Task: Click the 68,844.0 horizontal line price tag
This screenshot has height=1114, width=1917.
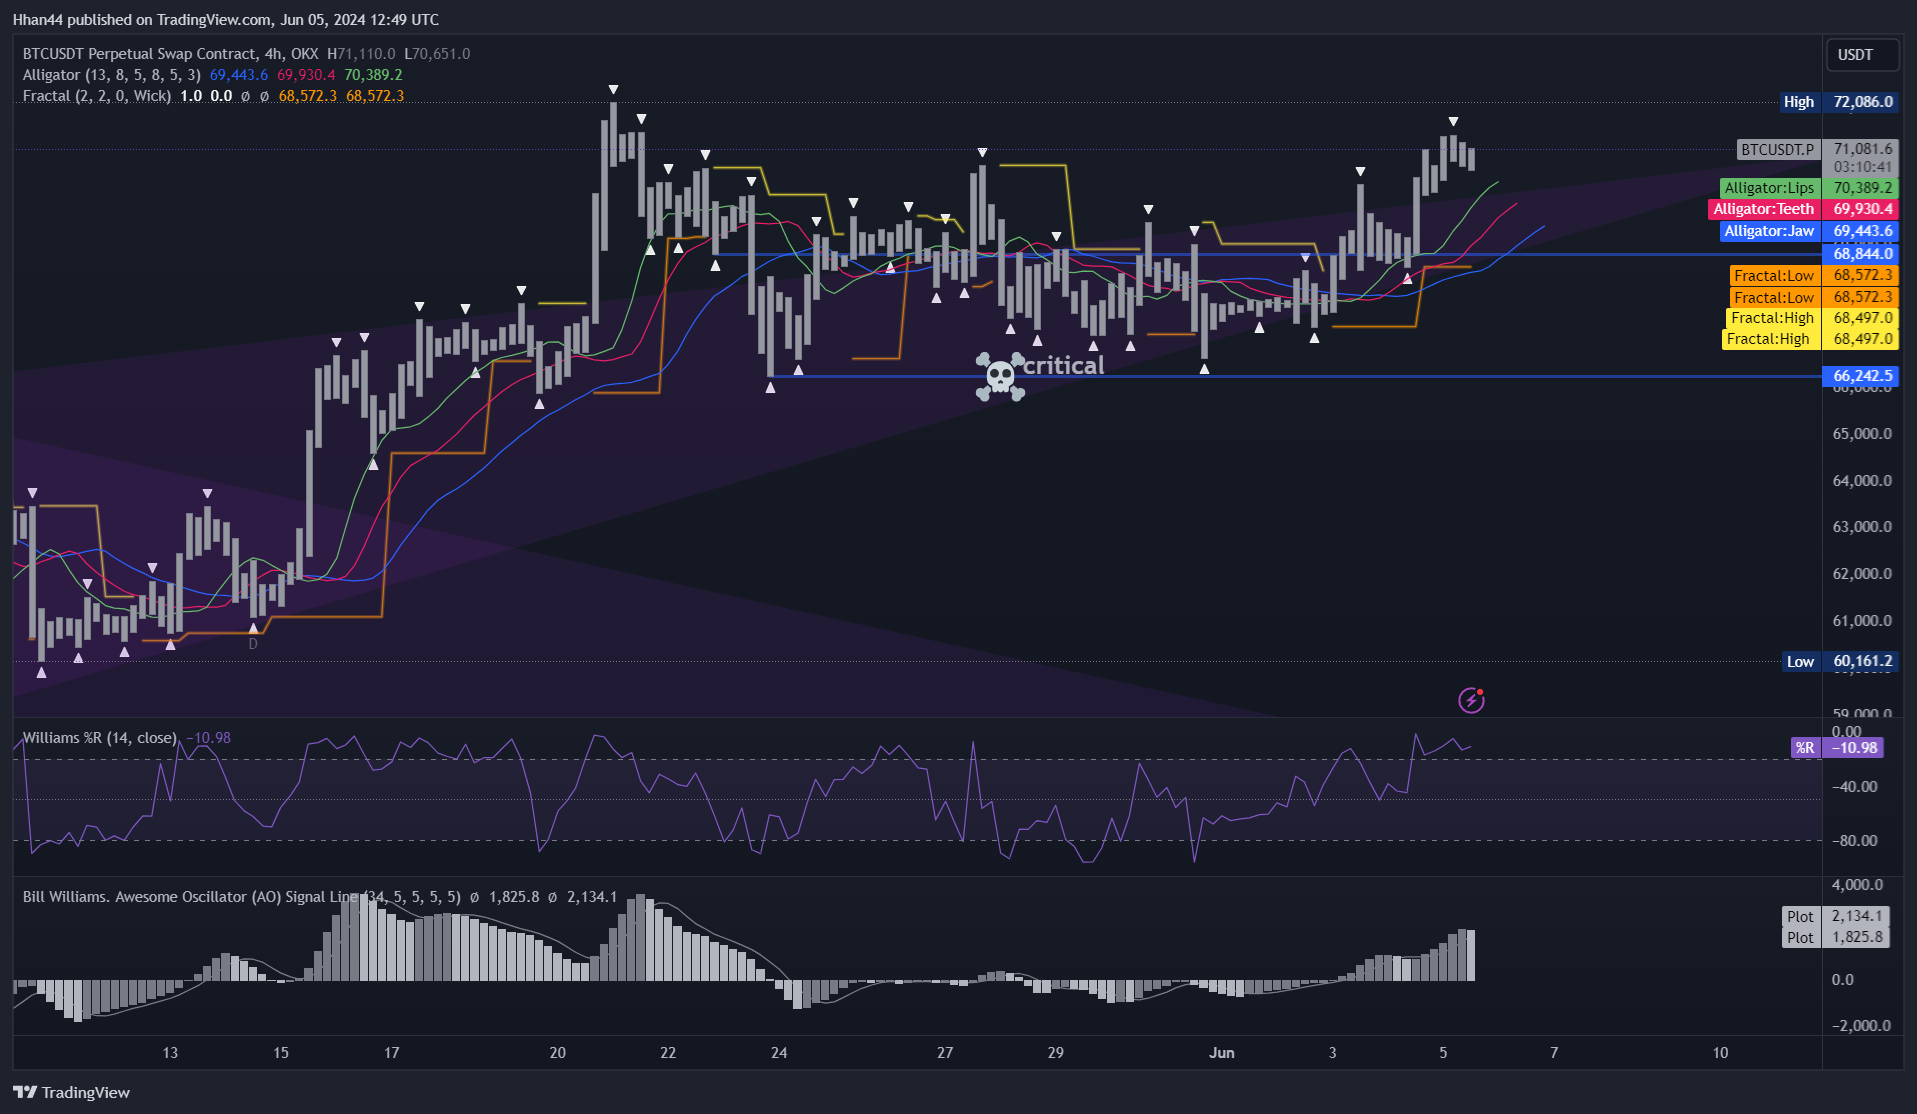Action: 1861,254
